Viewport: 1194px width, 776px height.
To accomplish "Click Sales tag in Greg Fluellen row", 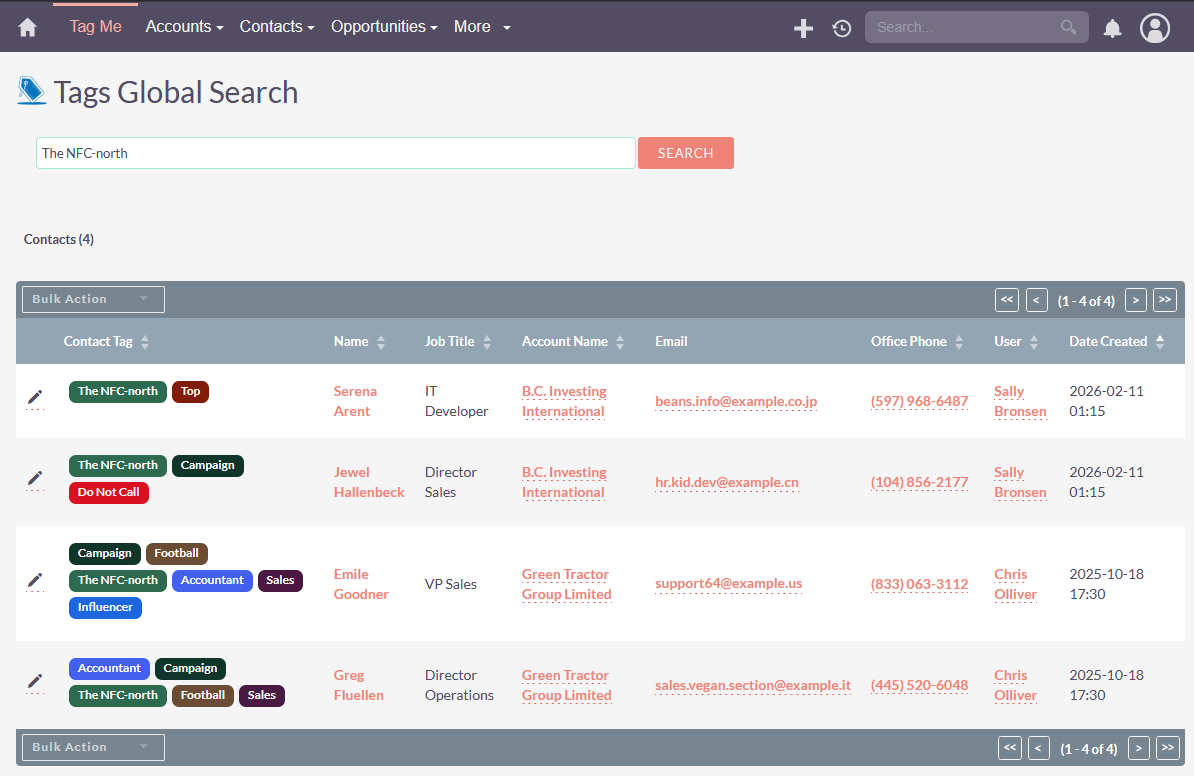I will 261,695.
